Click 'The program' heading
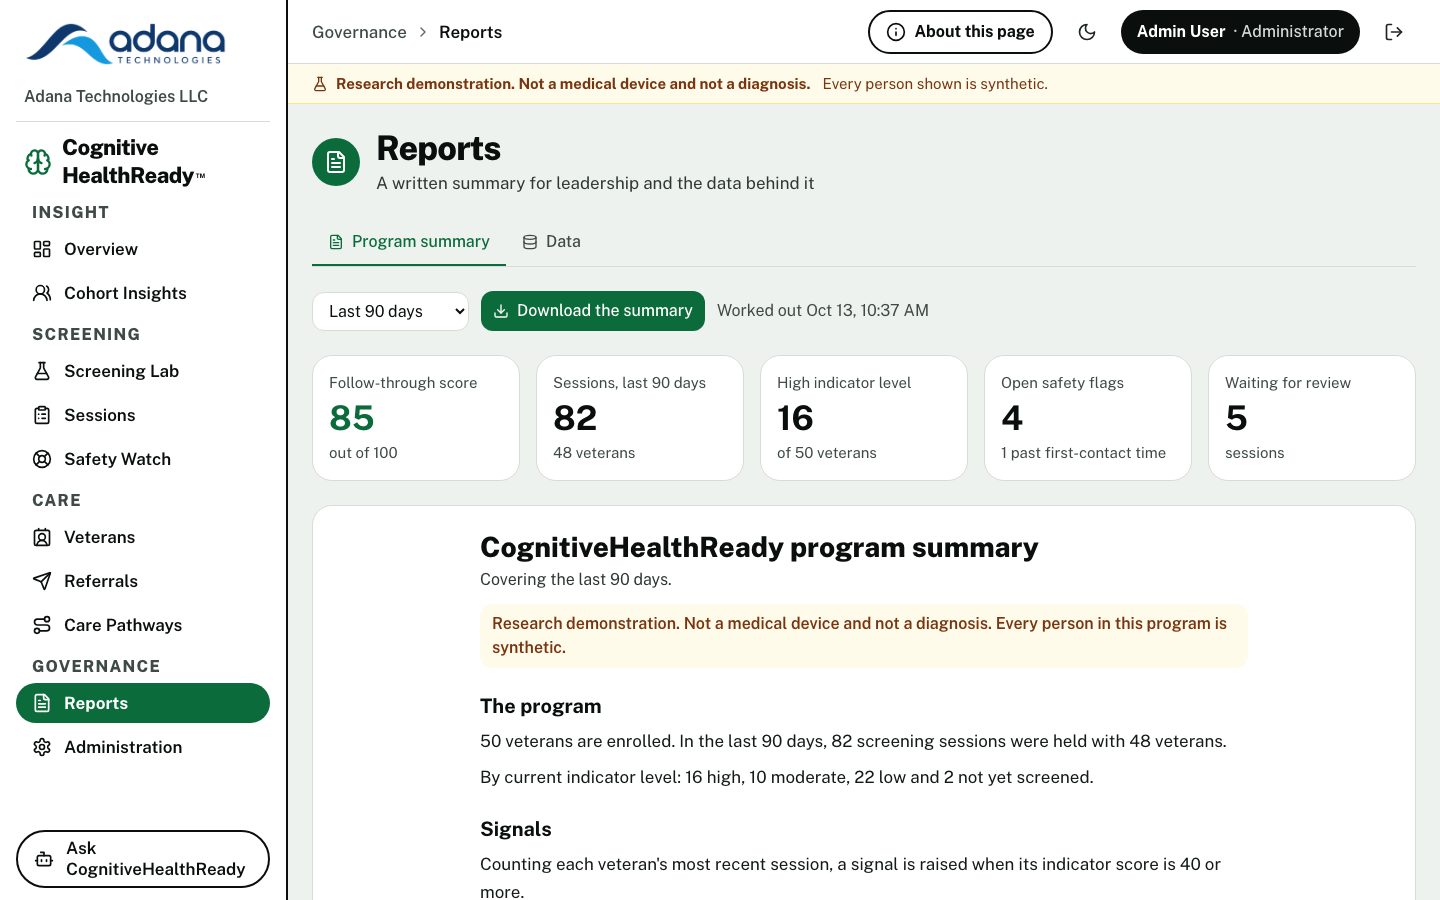1440x900 pixels. click(x=541, y=706)
